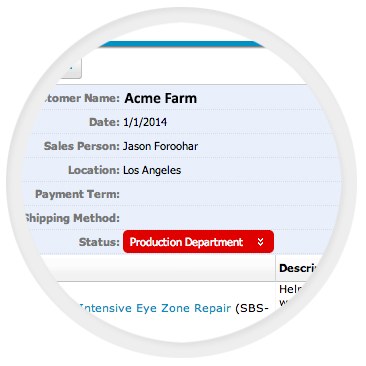Click the double chevron on the Status button
This screenshot has height=366, width=366.
point(260,242)
